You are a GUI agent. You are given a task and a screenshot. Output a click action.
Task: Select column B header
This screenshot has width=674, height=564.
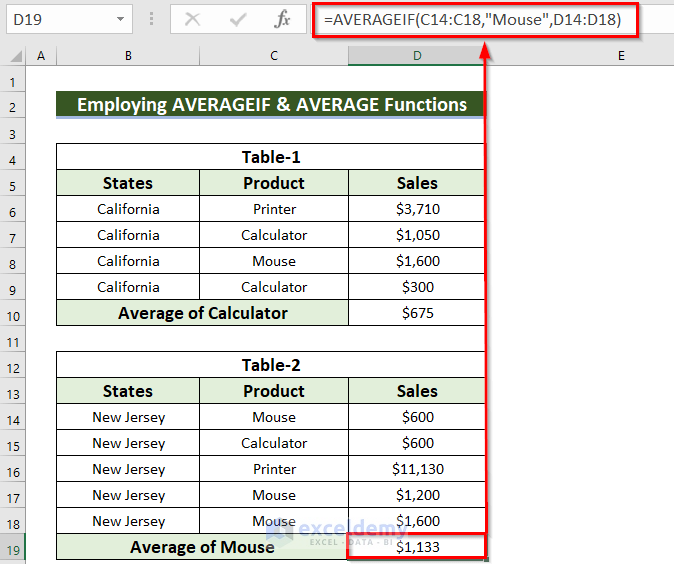(x=128, y=56)
